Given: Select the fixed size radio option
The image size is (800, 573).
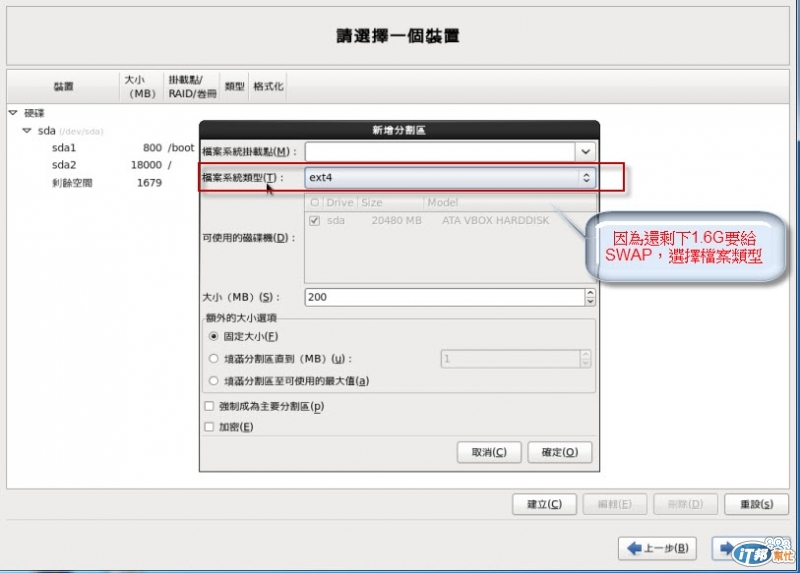Looking at the screenshot, I should (214, 336).
